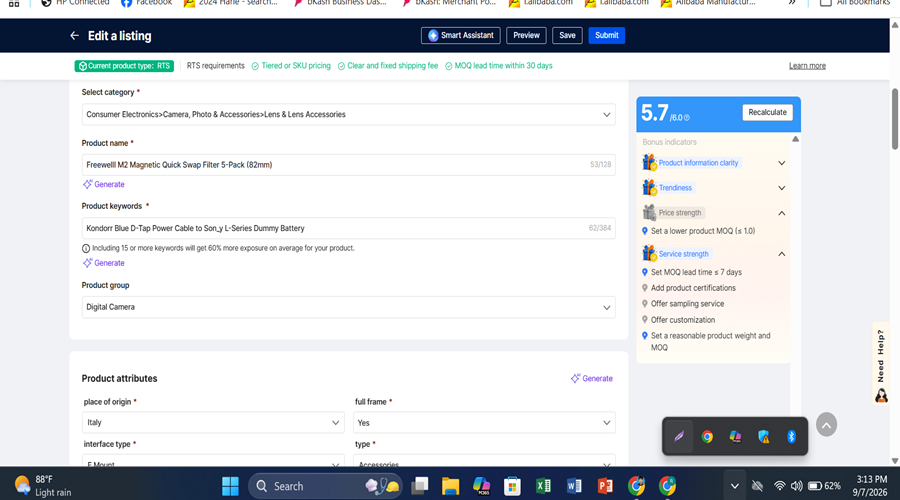Click the feather icon in tray popup
Screen dimensions: 900x500
(x=679, y=437)
